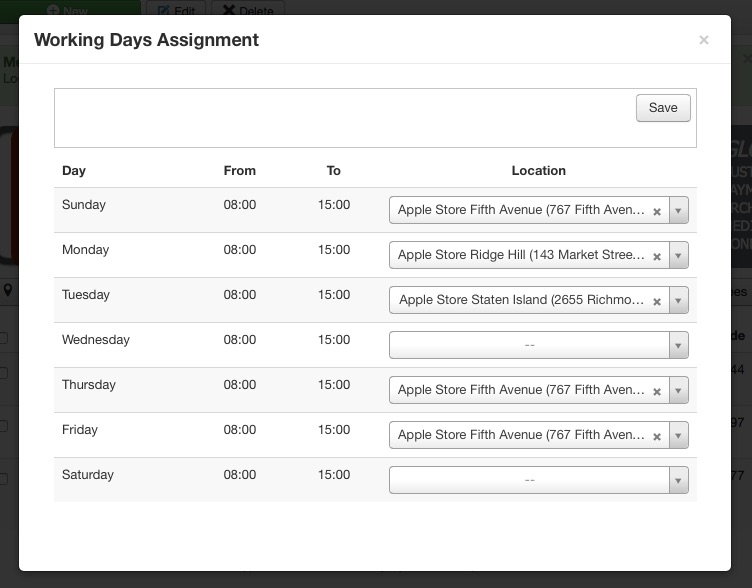The height and width of the screenshot is (588, 752).
Task: Select the Saturday From time 08:00
Action: tap(240, 475)
